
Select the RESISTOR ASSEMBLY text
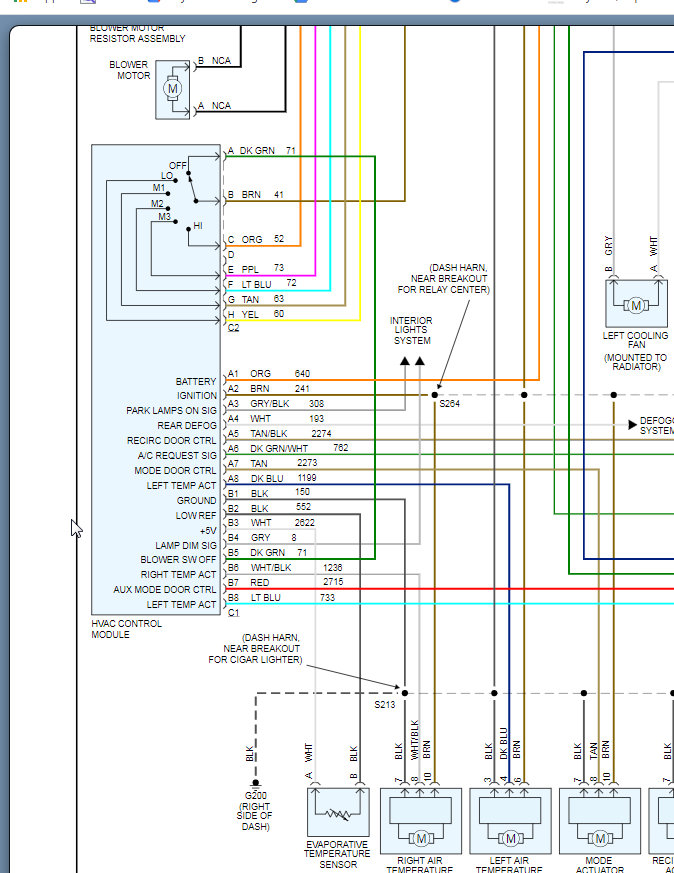137,38
